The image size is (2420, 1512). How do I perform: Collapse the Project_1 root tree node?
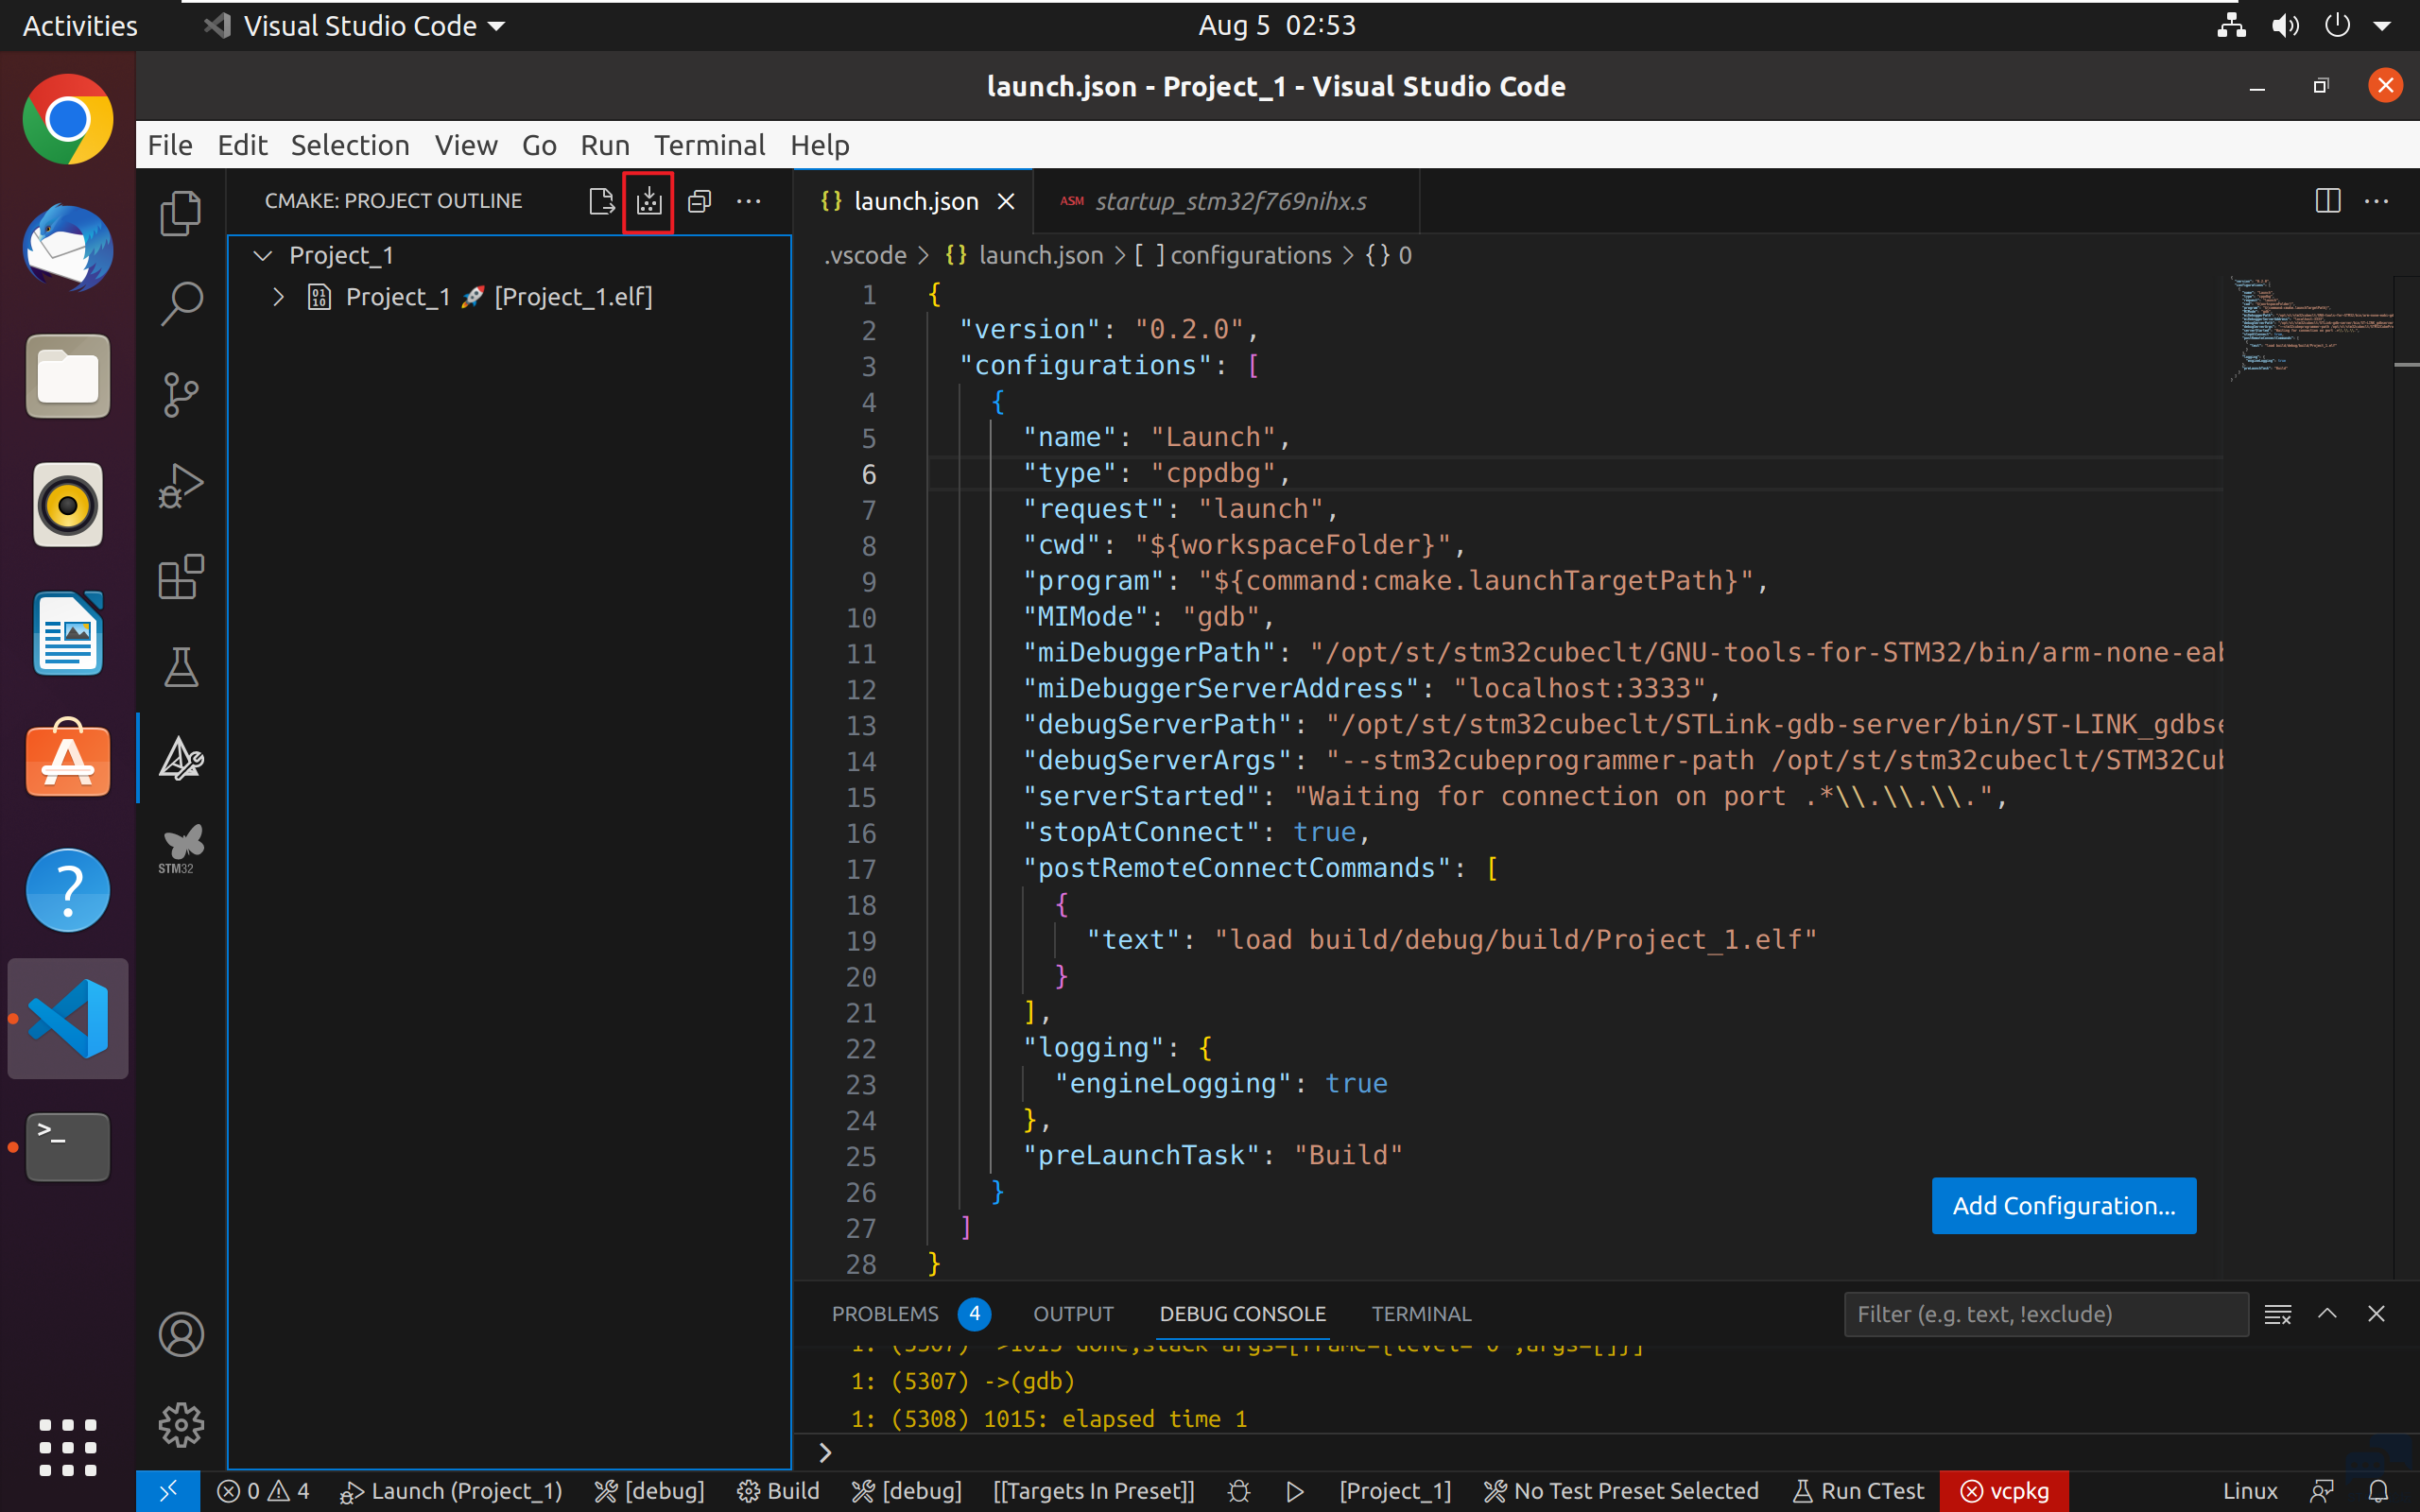(263, 255)
